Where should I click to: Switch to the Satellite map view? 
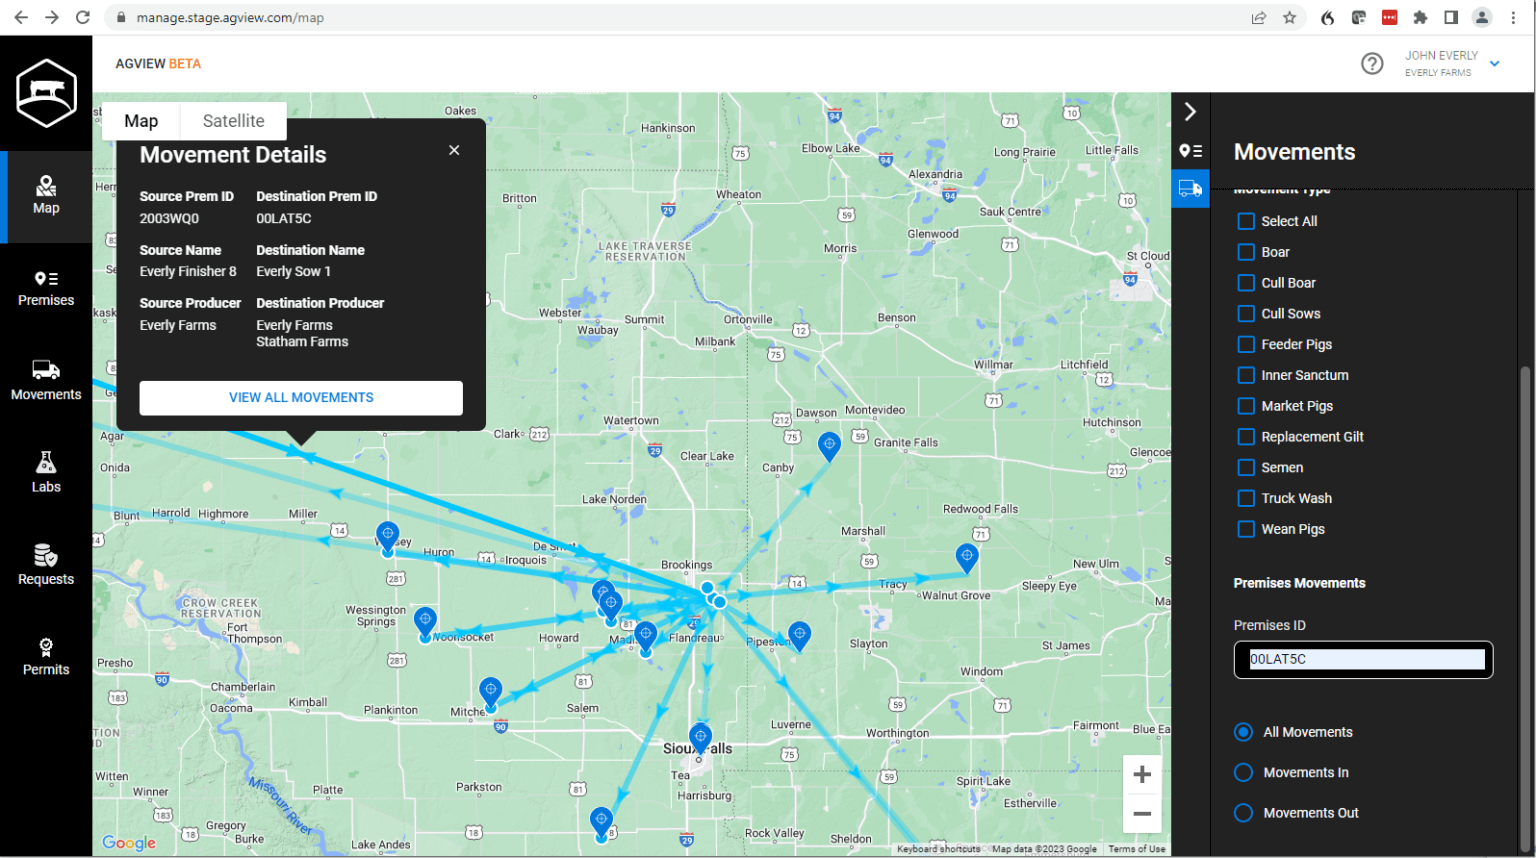pos(233,120)
